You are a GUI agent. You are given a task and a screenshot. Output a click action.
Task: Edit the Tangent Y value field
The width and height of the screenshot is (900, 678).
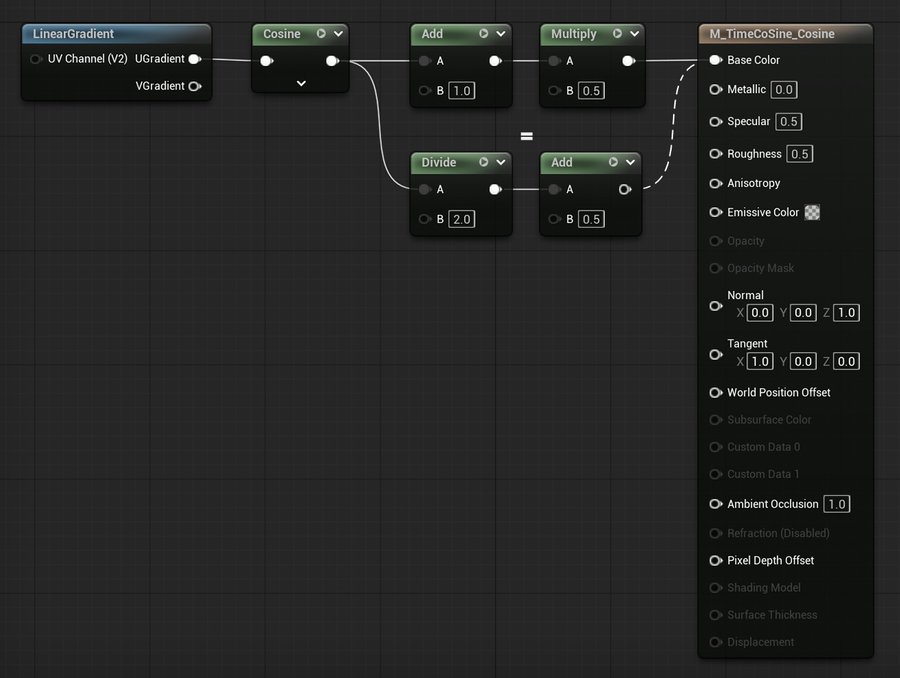coord(803,362)
